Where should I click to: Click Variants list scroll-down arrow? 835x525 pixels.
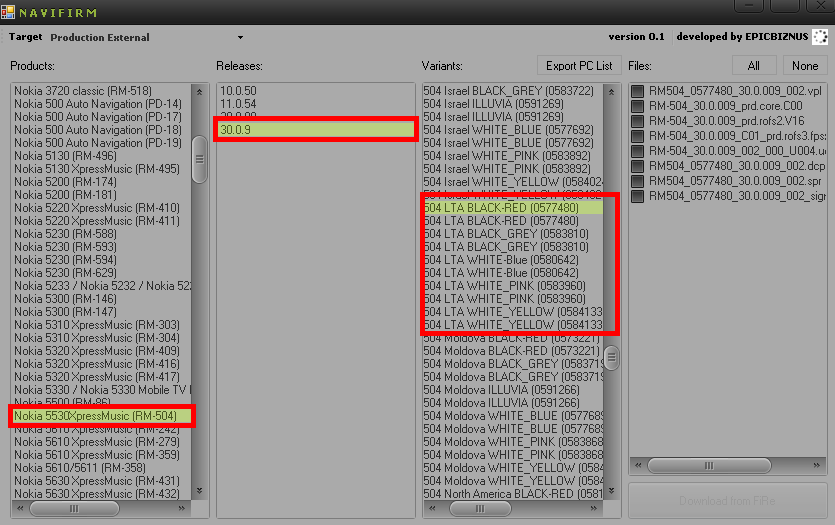coord(611,490)
